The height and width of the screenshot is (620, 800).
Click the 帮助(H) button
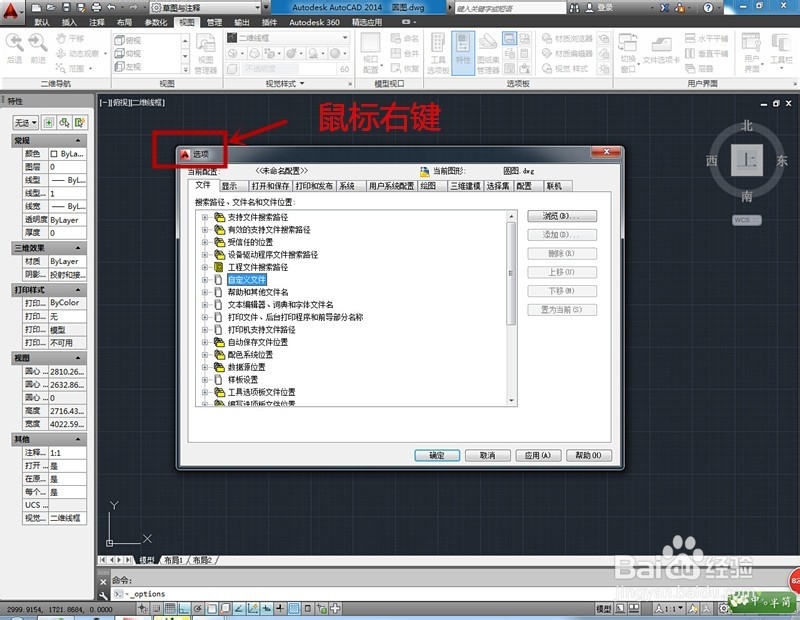tap(589, 455)
